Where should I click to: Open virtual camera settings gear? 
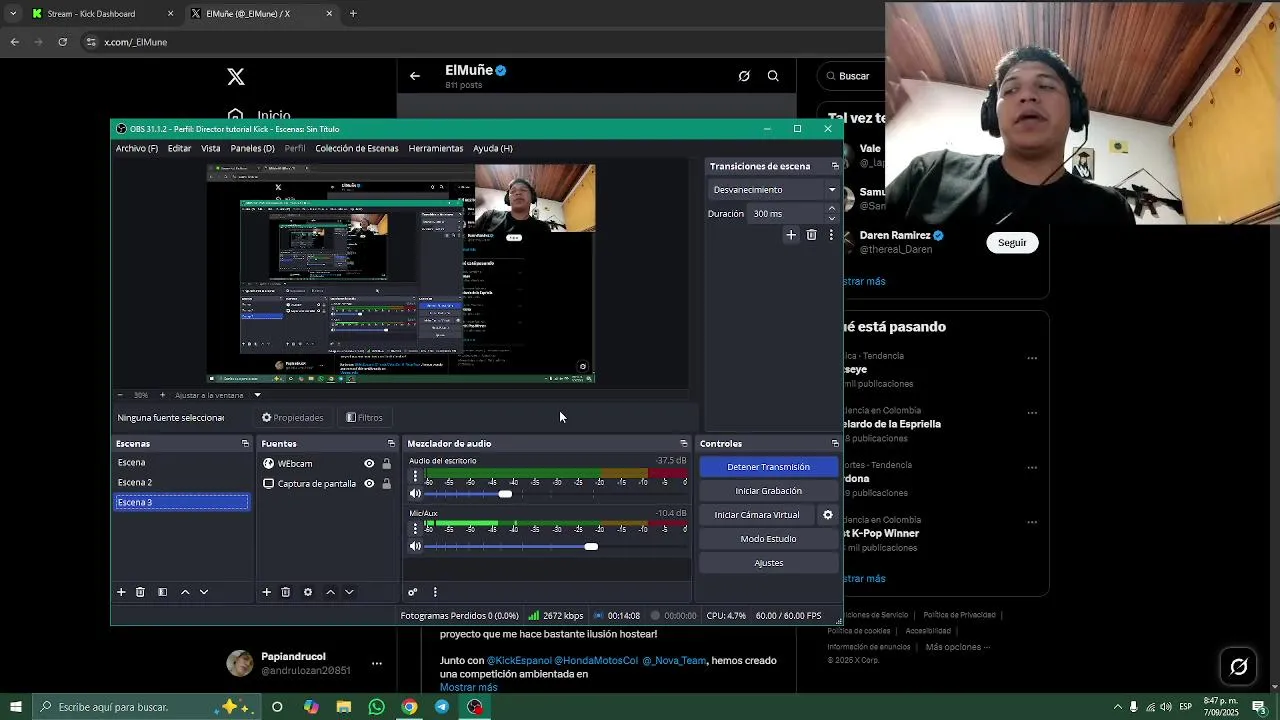coord(827,515)
